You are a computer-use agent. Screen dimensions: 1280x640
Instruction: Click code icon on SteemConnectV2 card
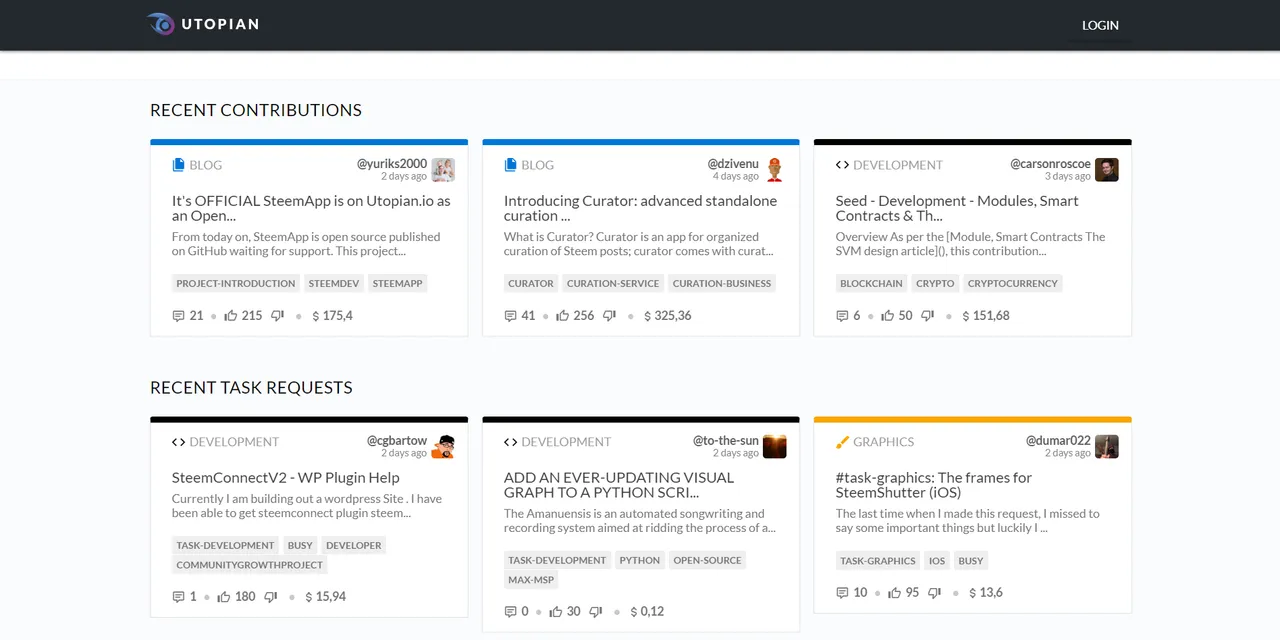(178, 442)
